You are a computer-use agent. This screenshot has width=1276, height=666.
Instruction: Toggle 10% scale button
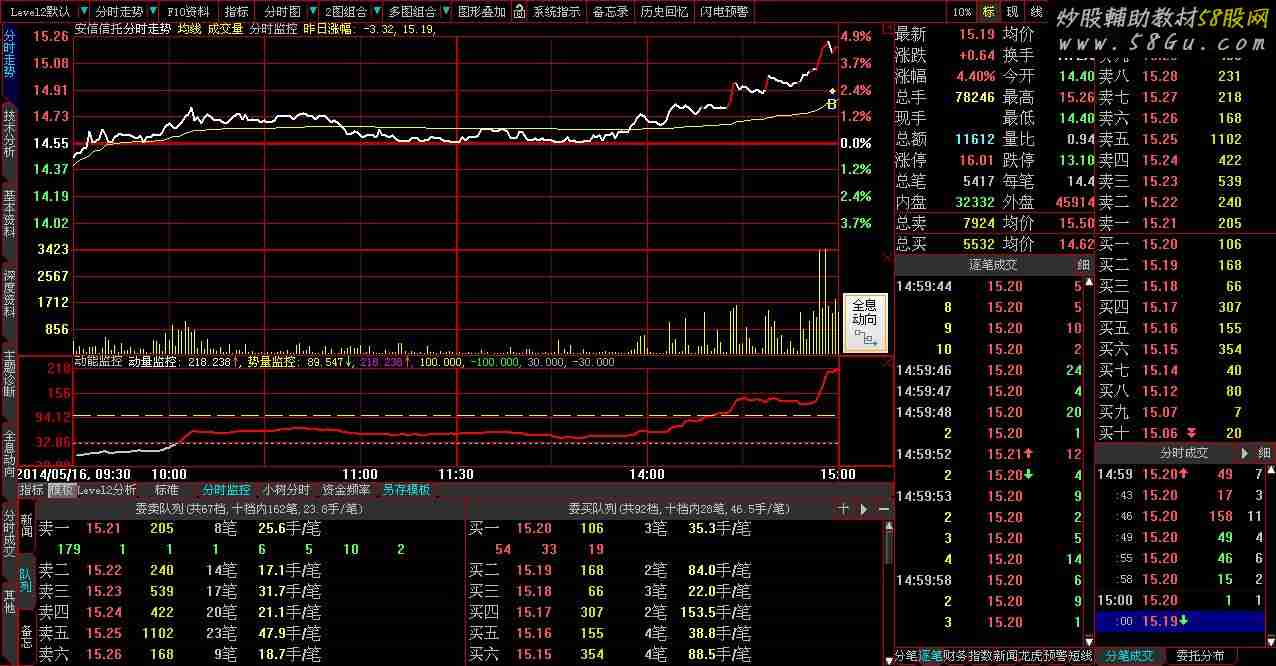(x=961, y=11)
